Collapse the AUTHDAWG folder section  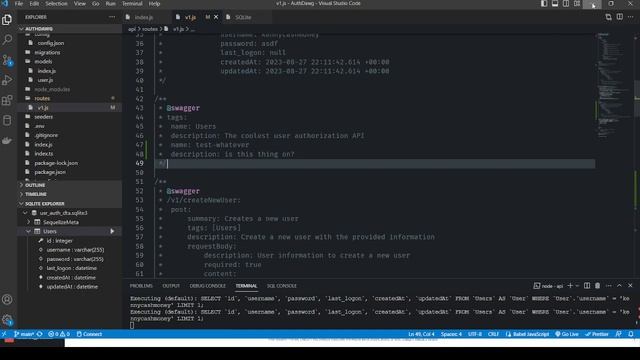[69, 29]
